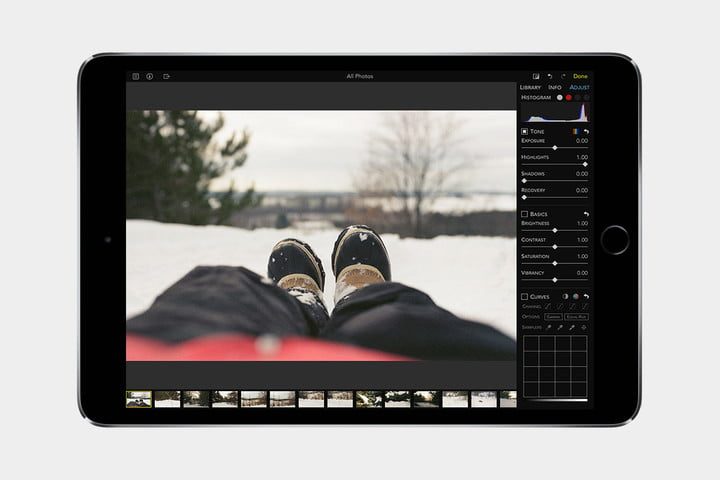Tap the second Curves Options button
The height and width of the screenshot is (480, 720).
576,317
